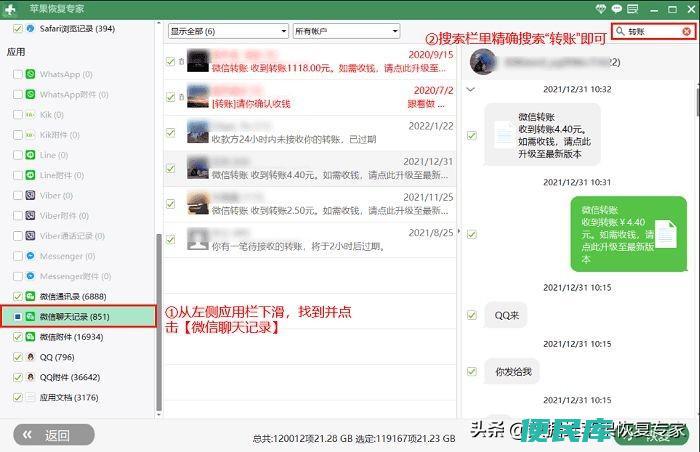
Task: Uncheck QQ (796) checkbox
Action: click(x=17, y=357)
